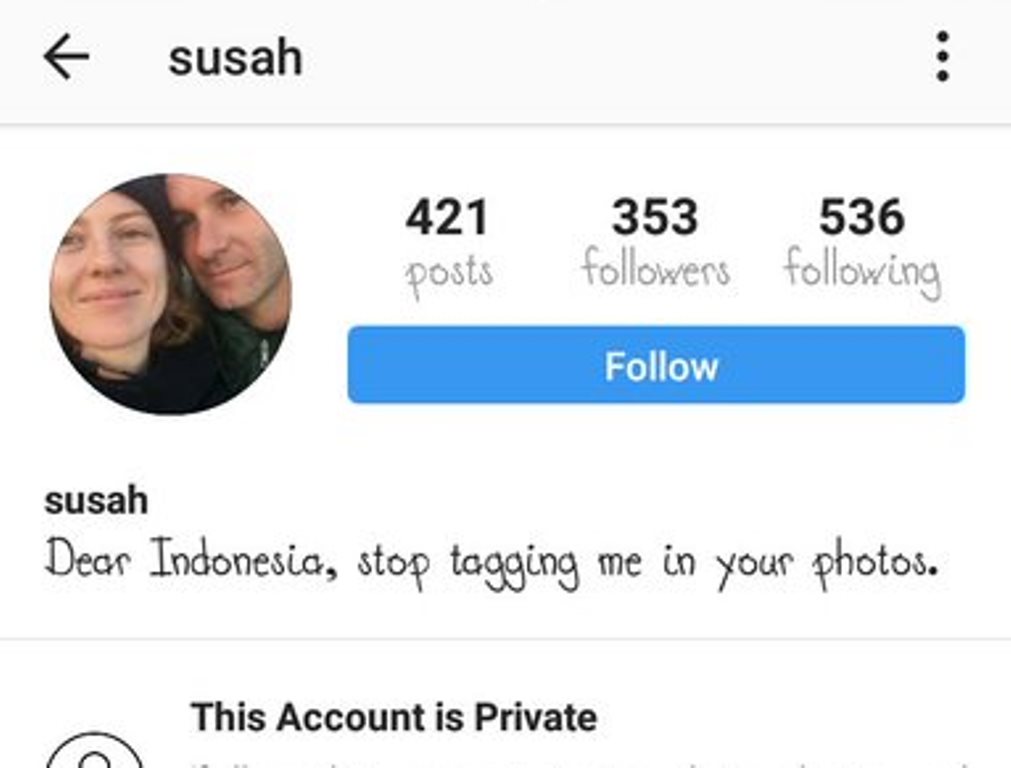Go back using the left arrow
This screenshot has width=1011, height=768.
(x=66, y=57)
